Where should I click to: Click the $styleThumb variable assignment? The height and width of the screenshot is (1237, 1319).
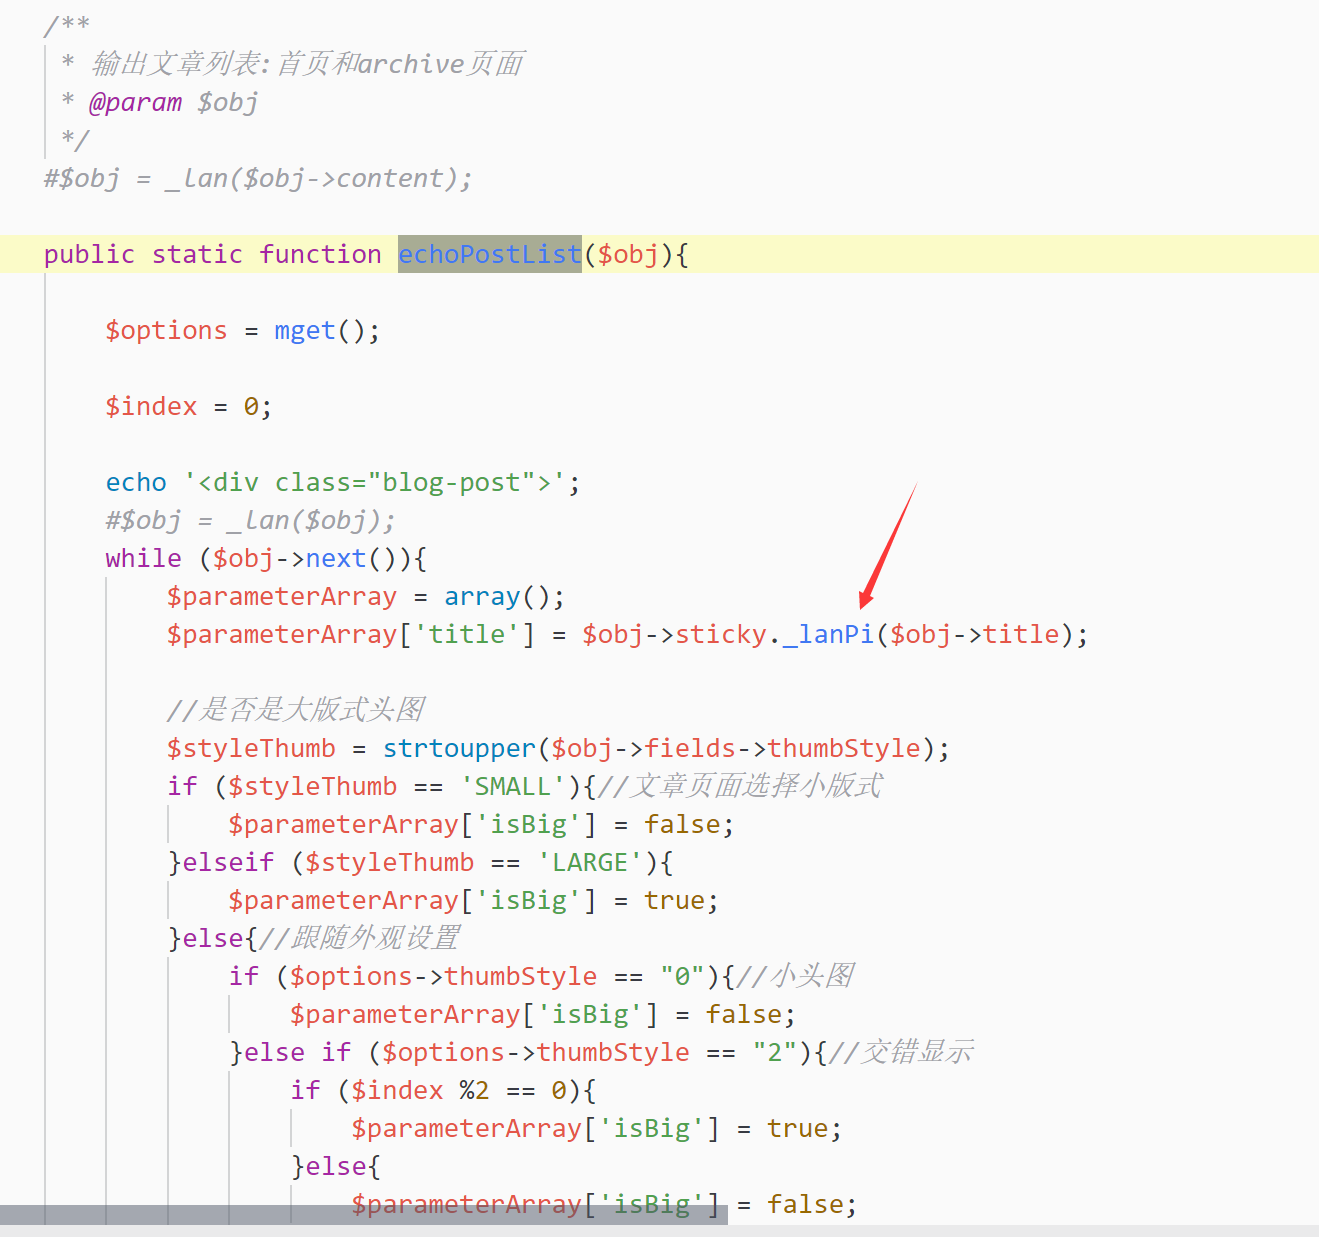click(x=251, y=748)
